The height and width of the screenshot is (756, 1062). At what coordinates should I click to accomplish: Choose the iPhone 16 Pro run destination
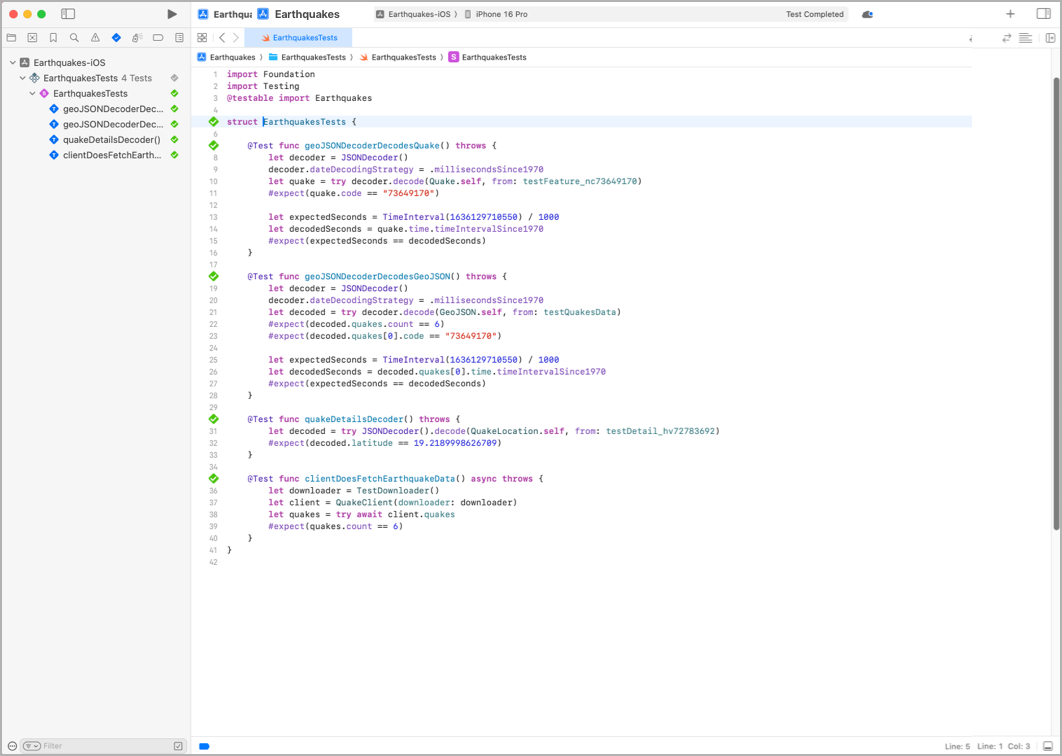tap(496, 14)
